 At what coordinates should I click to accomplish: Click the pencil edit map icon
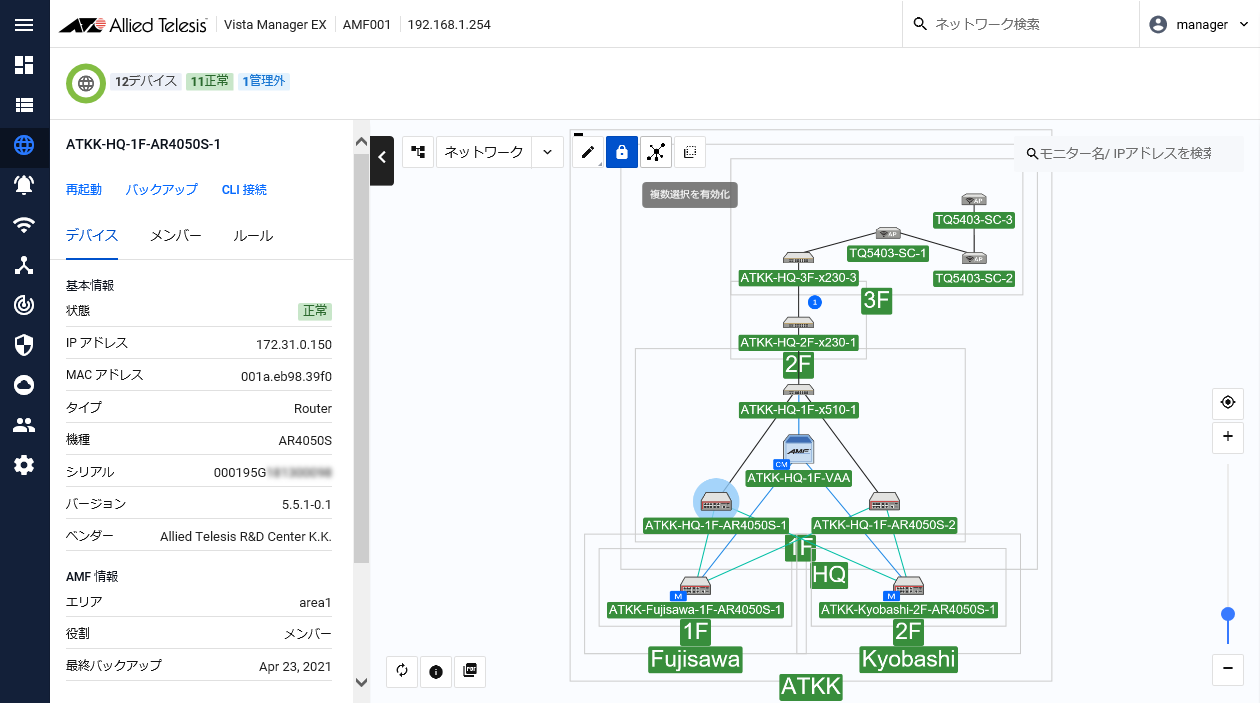point(588,152)
